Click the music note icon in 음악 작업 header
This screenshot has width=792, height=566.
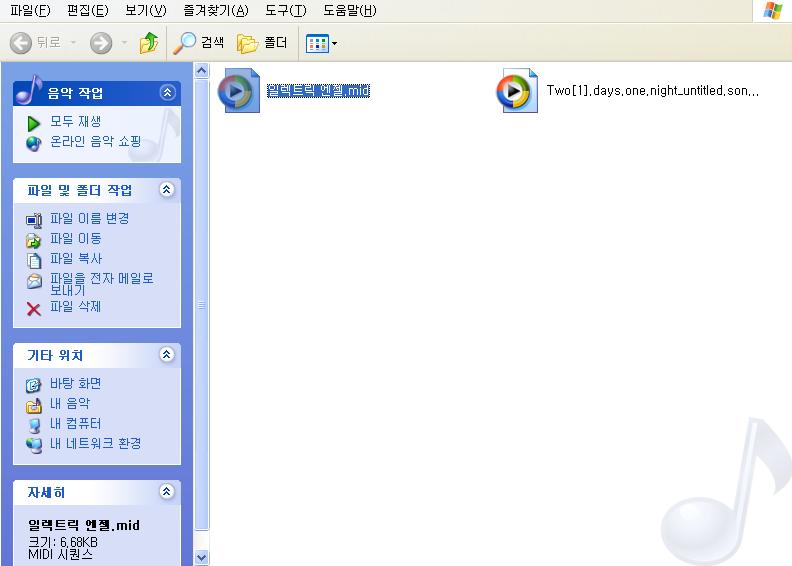pos(29,89)
